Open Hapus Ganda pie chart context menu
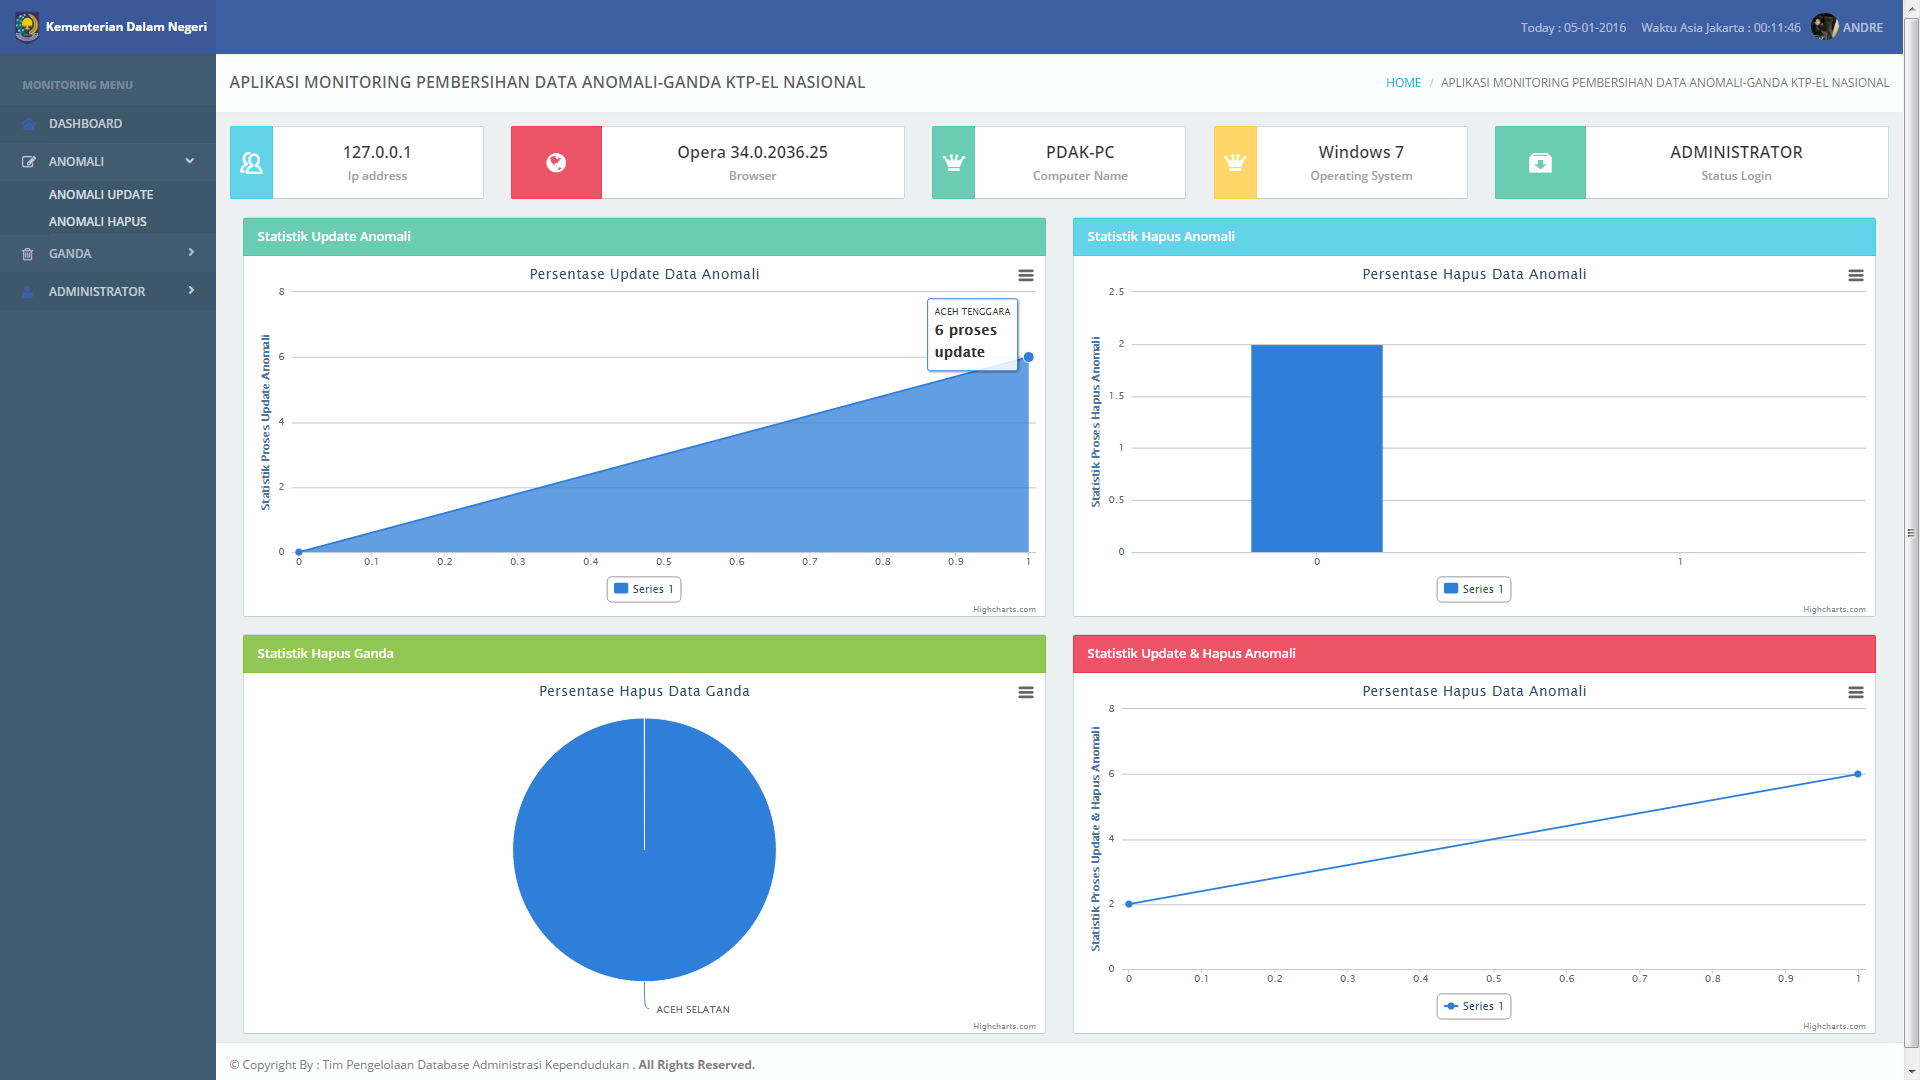 coord(1026,692)
